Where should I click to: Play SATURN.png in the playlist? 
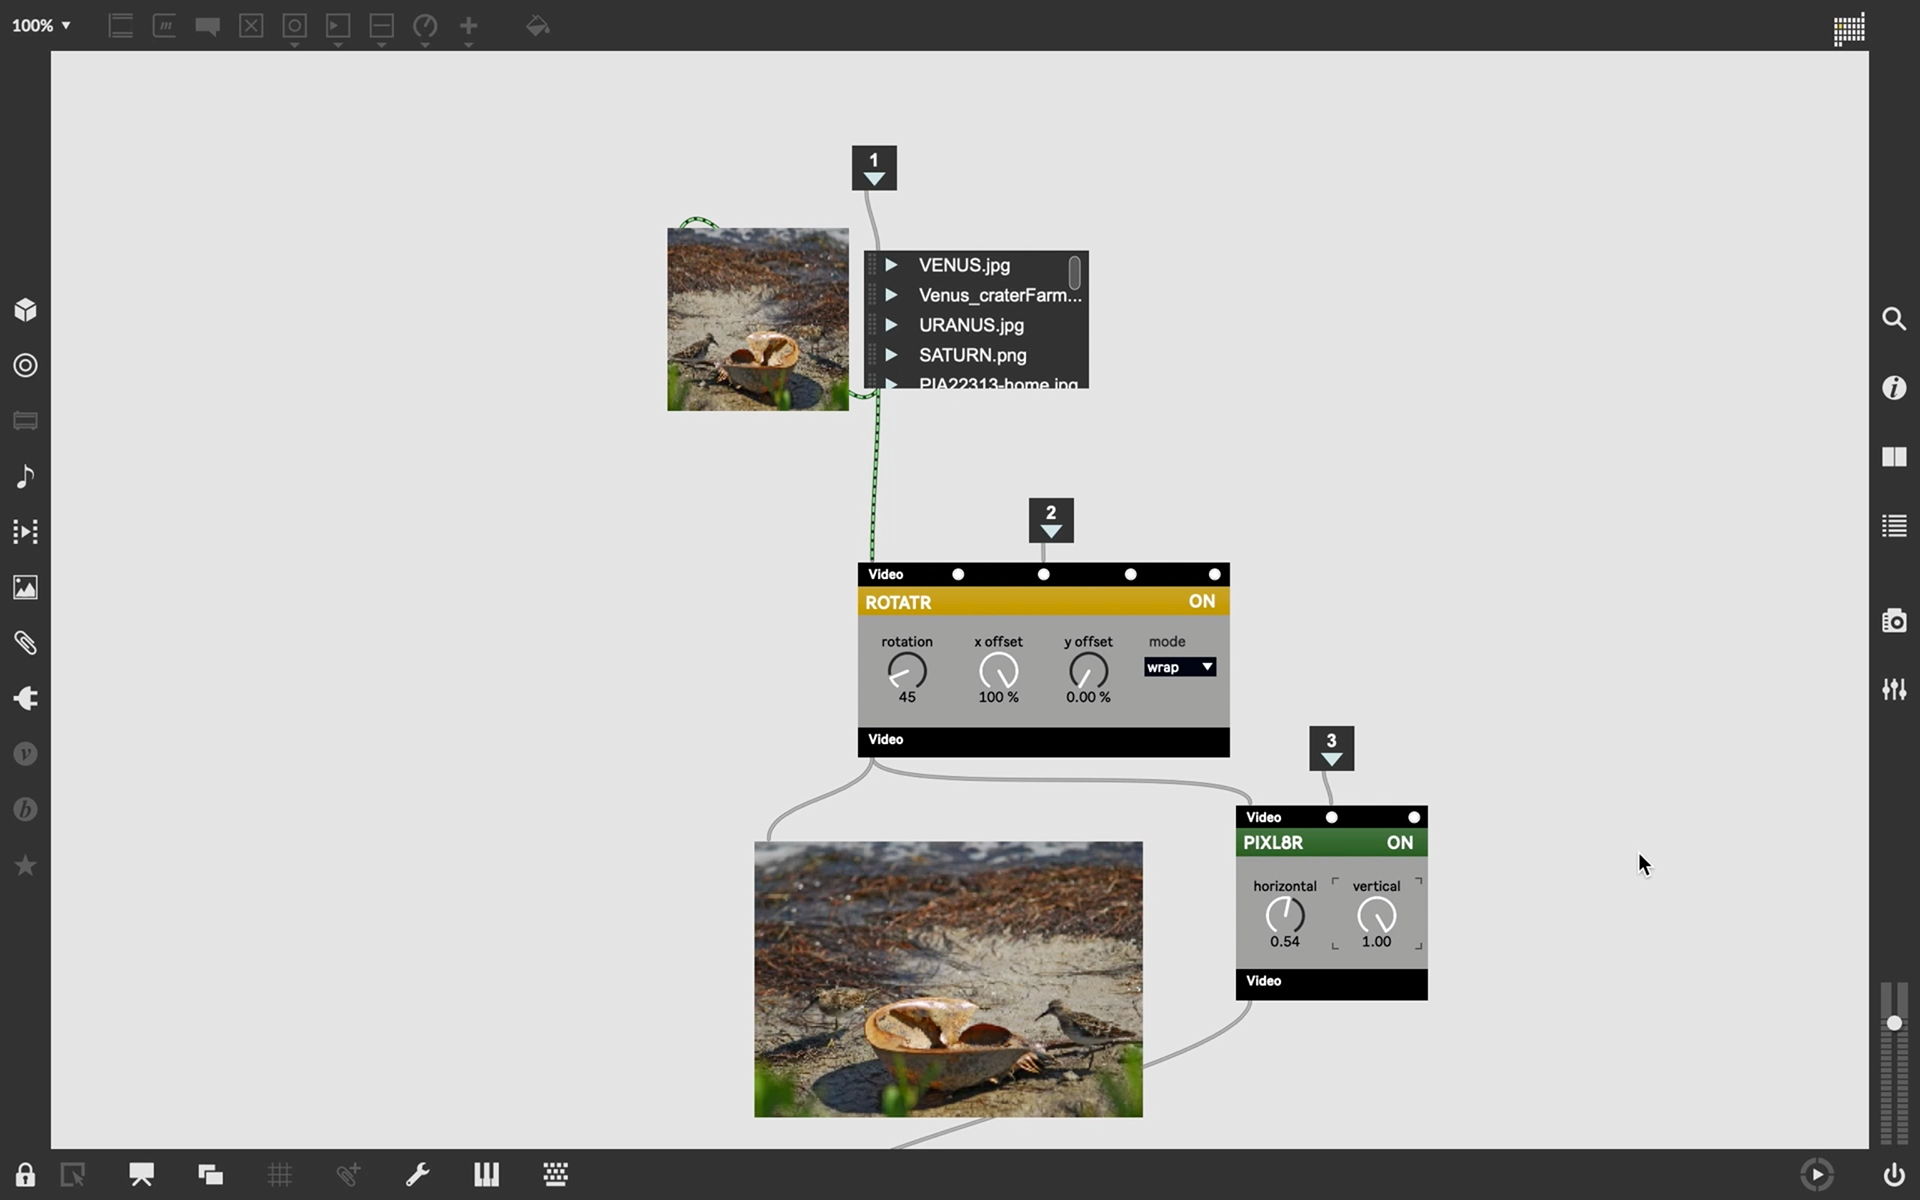[891, 355]
